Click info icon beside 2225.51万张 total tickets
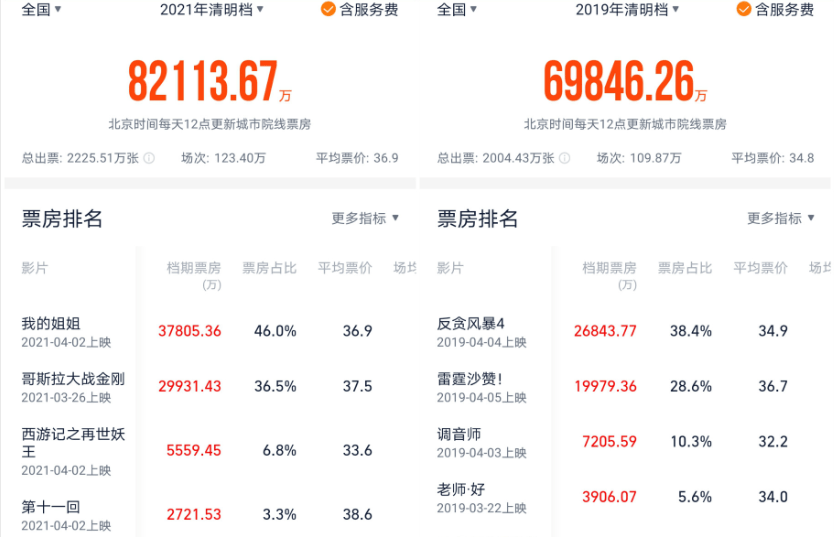834x537 pixels. point(149,158)
